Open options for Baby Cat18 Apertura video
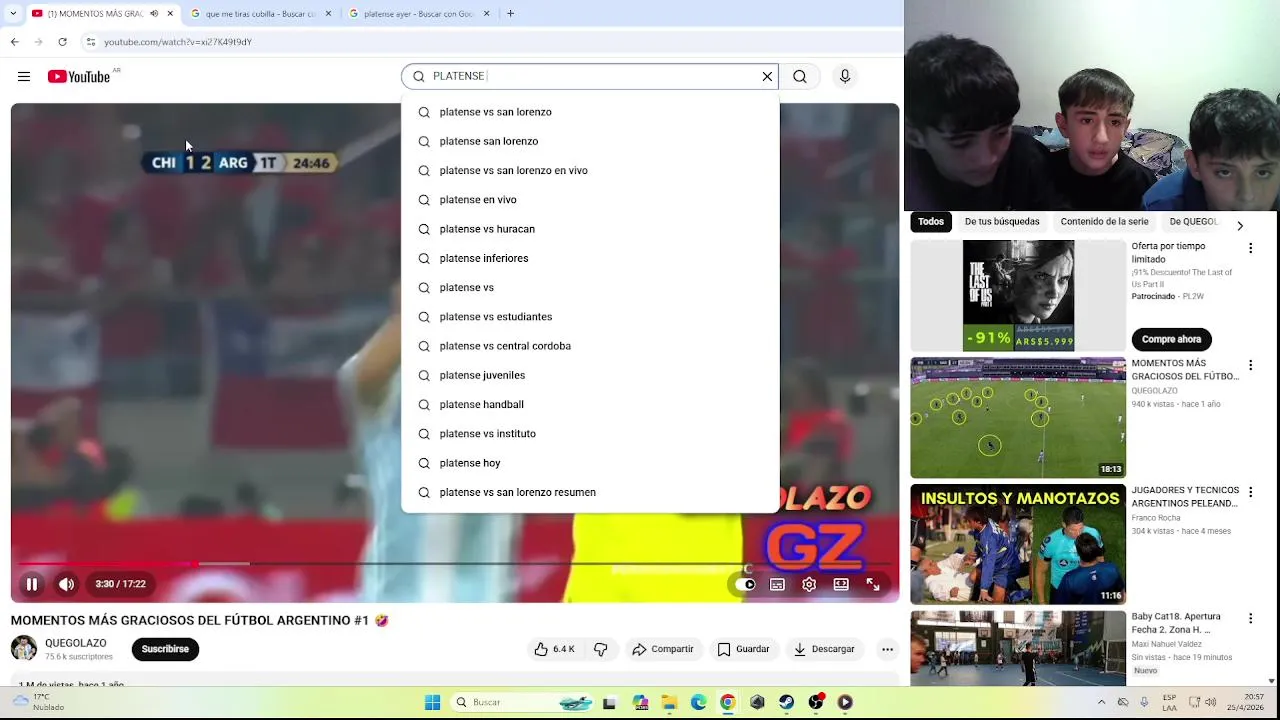Image resolution: width=1280 pixels, height=720 pixels. 1250,619
